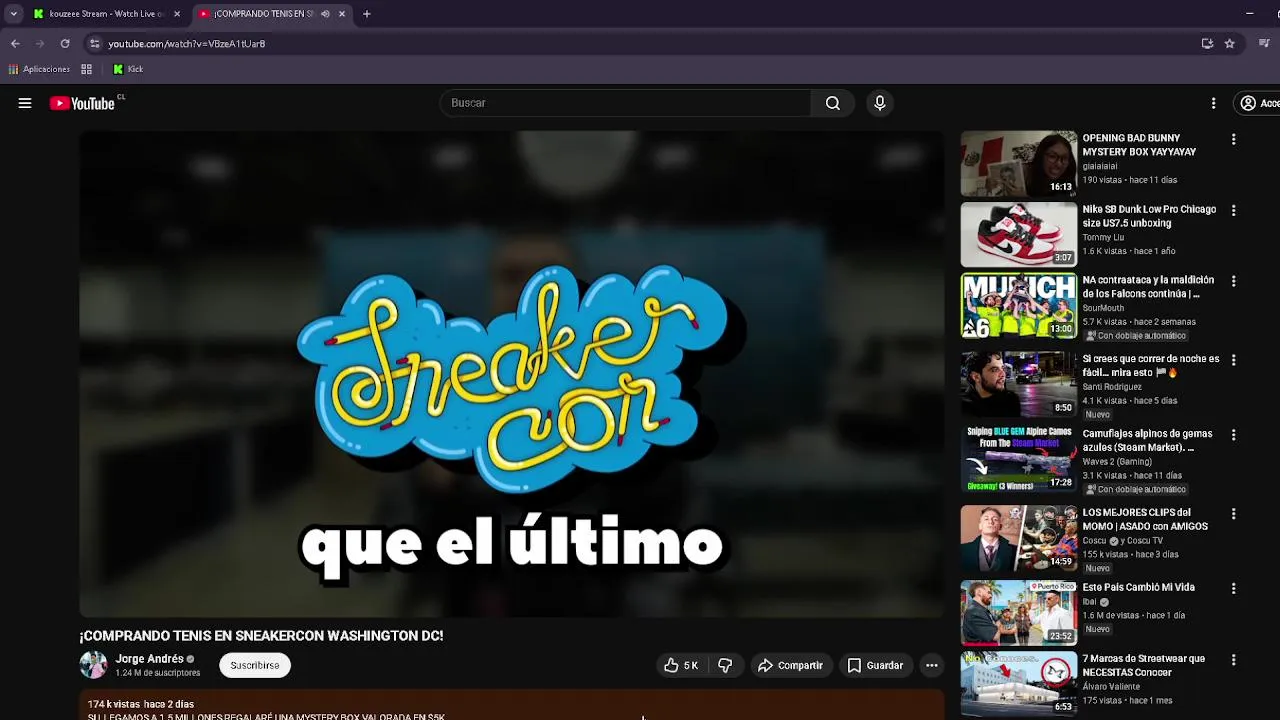This screenshot has width=1280, height=720.
Task: Open the tab groups grid icon
Action: (87, 69)
